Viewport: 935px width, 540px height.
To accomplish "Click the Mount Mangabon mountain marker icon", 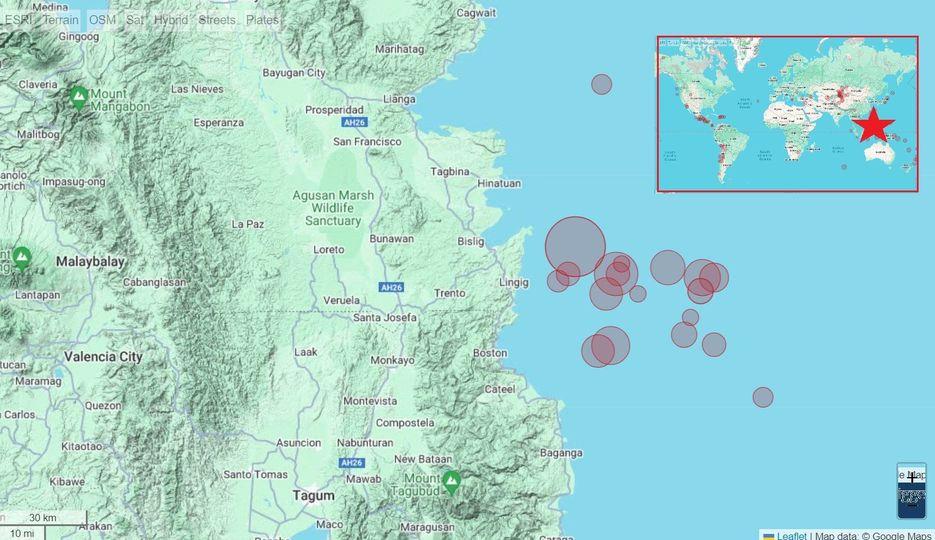I will 79,97.
